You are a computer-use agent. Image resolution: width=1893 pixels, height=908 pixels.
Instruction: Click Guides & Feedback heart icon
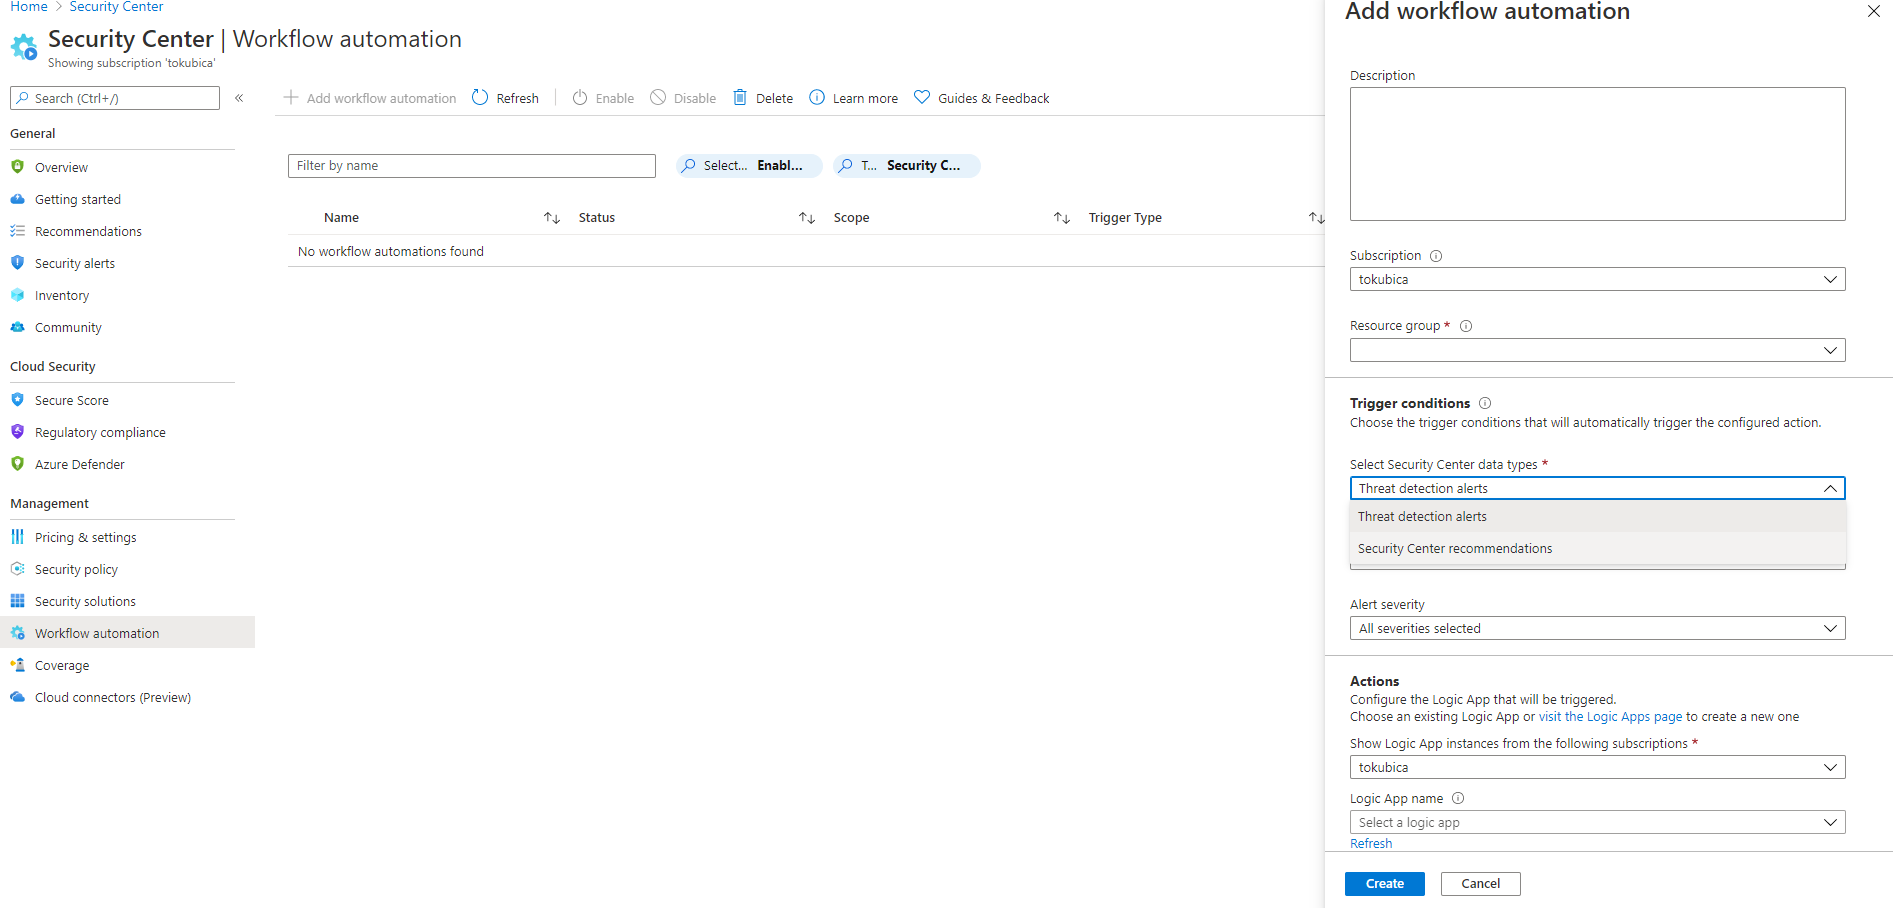(x=922, y=98)
